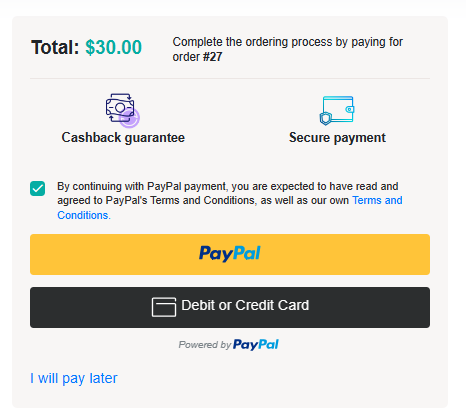Click the Secure payment wallet icon
Screen dimensions: 466x418
click(x=337, y=110)
